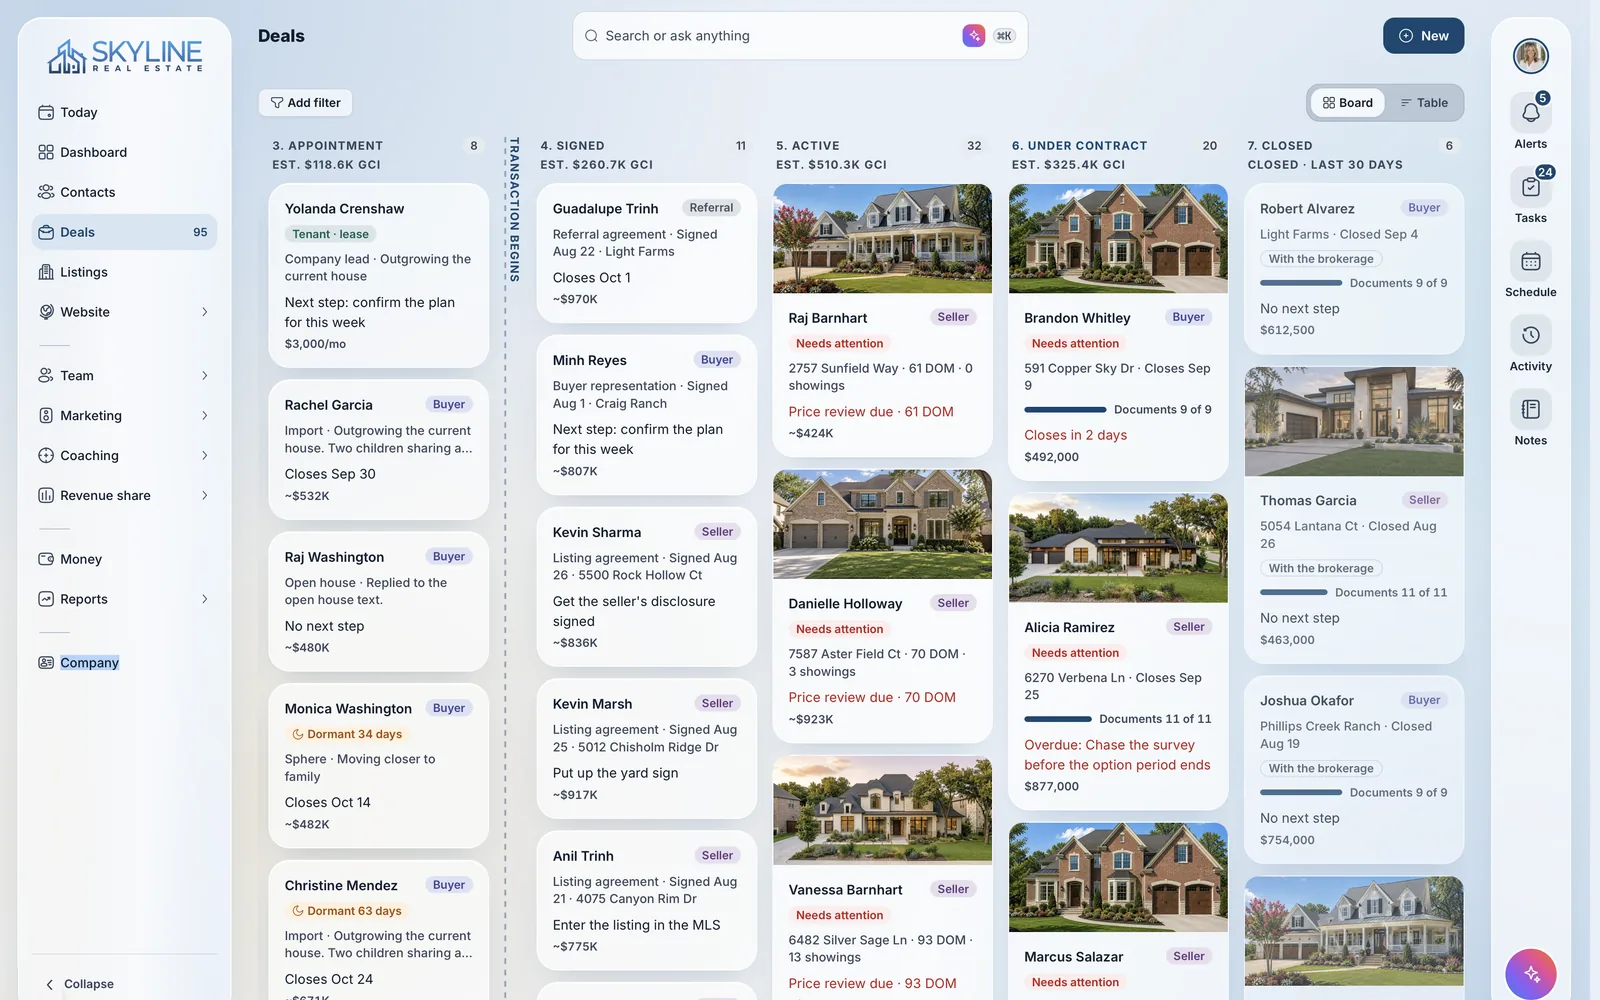Open the Tasks panel icon

[1530, 187]
